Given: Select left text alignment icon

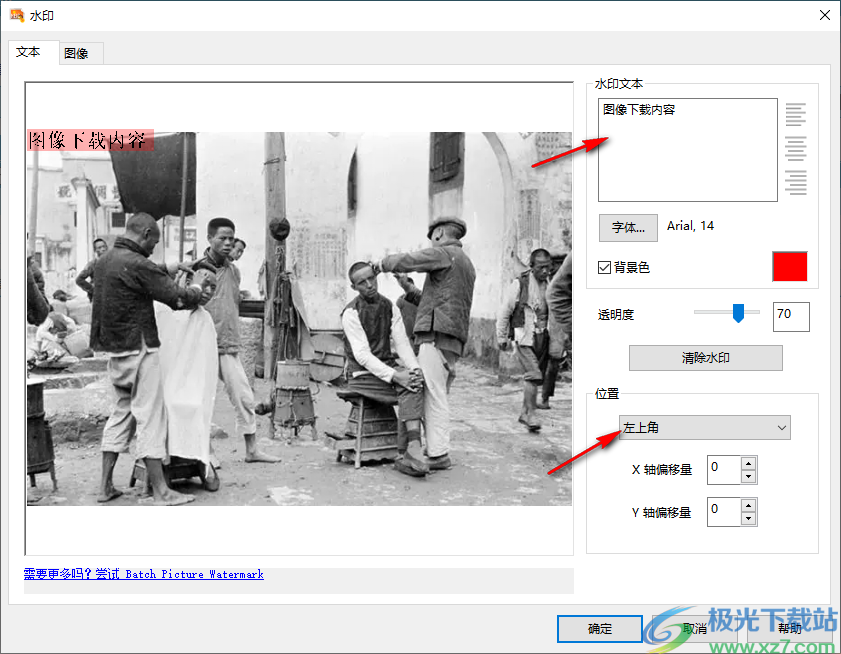Looking at the screenshot, I should click(x=795, y=114).
